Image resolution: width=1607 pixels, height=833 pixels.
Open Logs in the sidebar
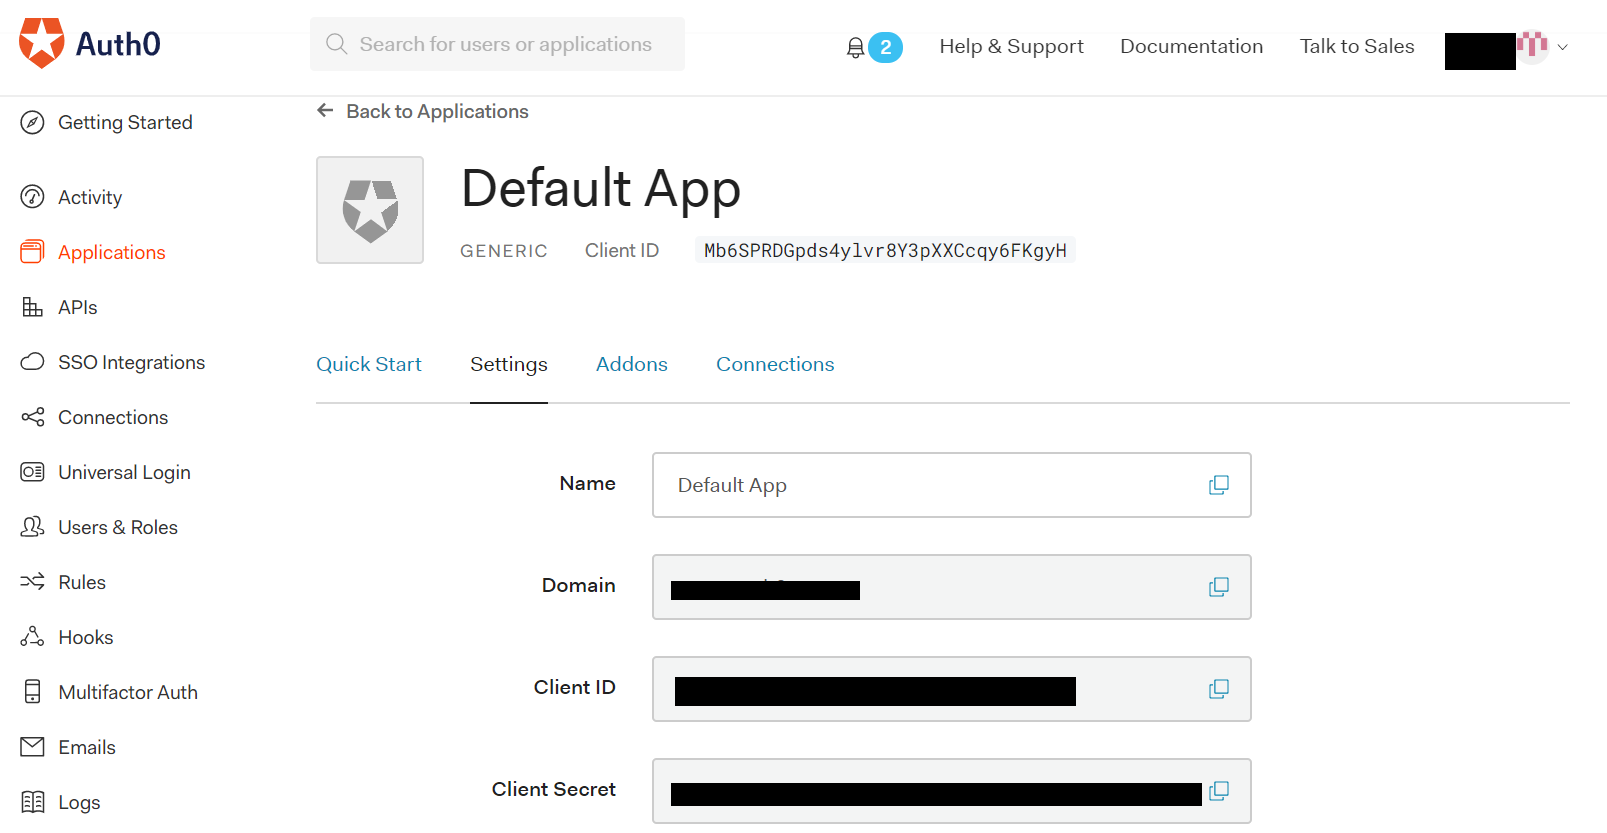[79, 802]
